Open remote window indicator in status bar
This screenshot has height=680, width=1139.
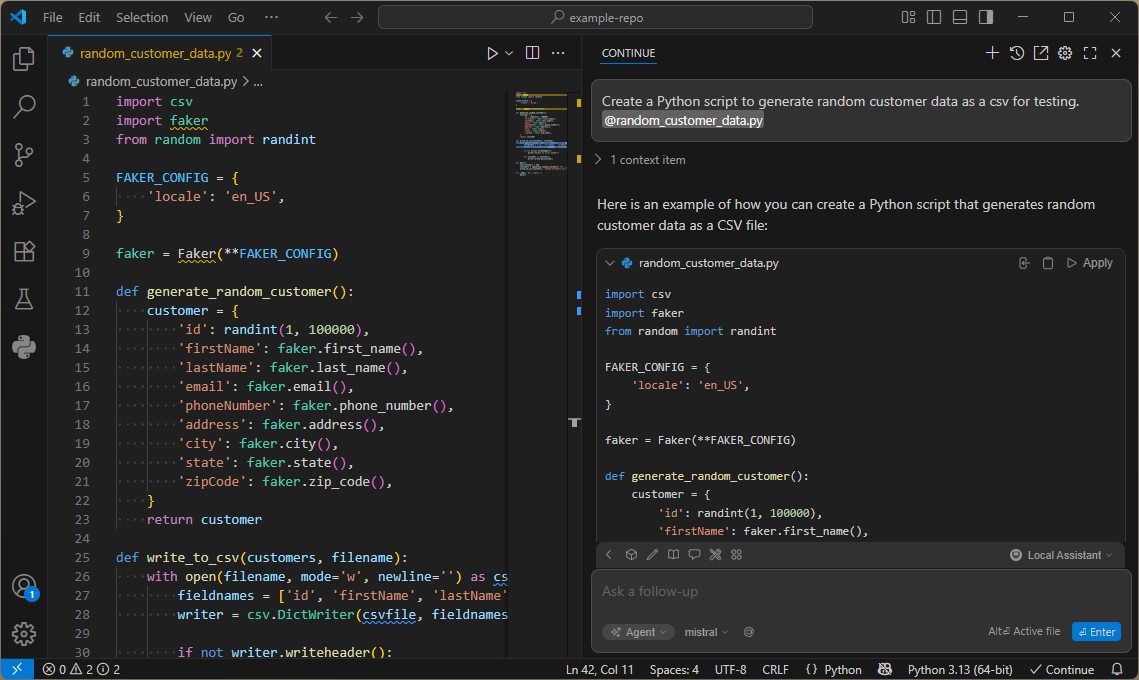pyautogui.click(x=17, y=670)
